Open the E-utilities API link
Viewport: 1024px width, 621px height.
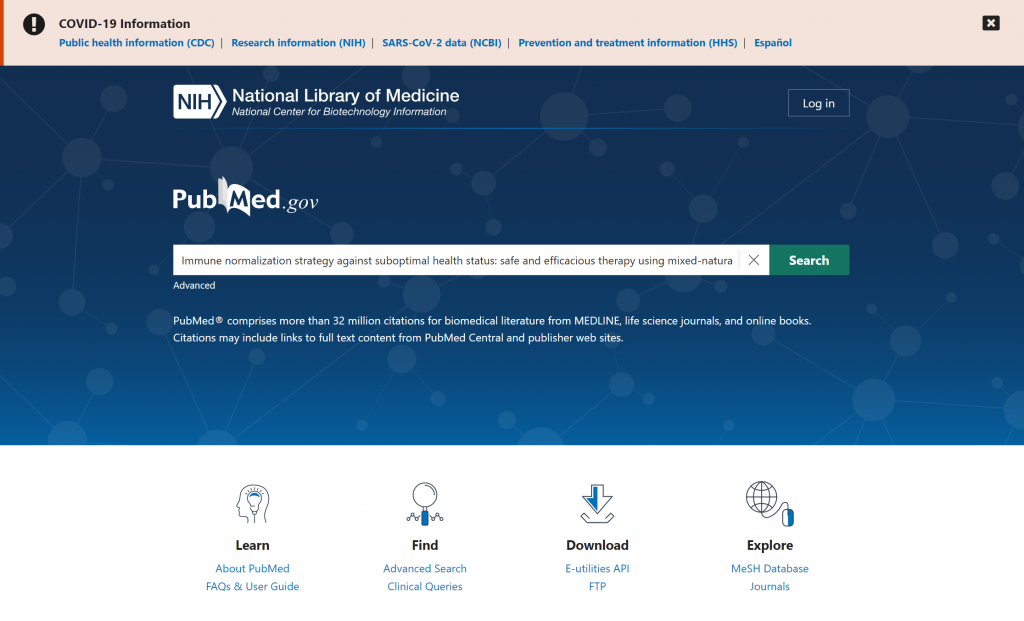pos(597,569)
